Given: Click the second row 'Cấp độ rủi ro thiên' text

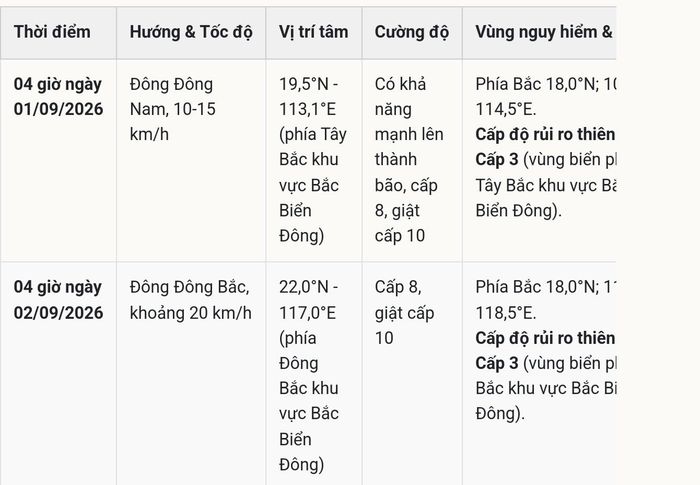Looking at the screenshot, I should pyautogui.click(x=545, y=338).
